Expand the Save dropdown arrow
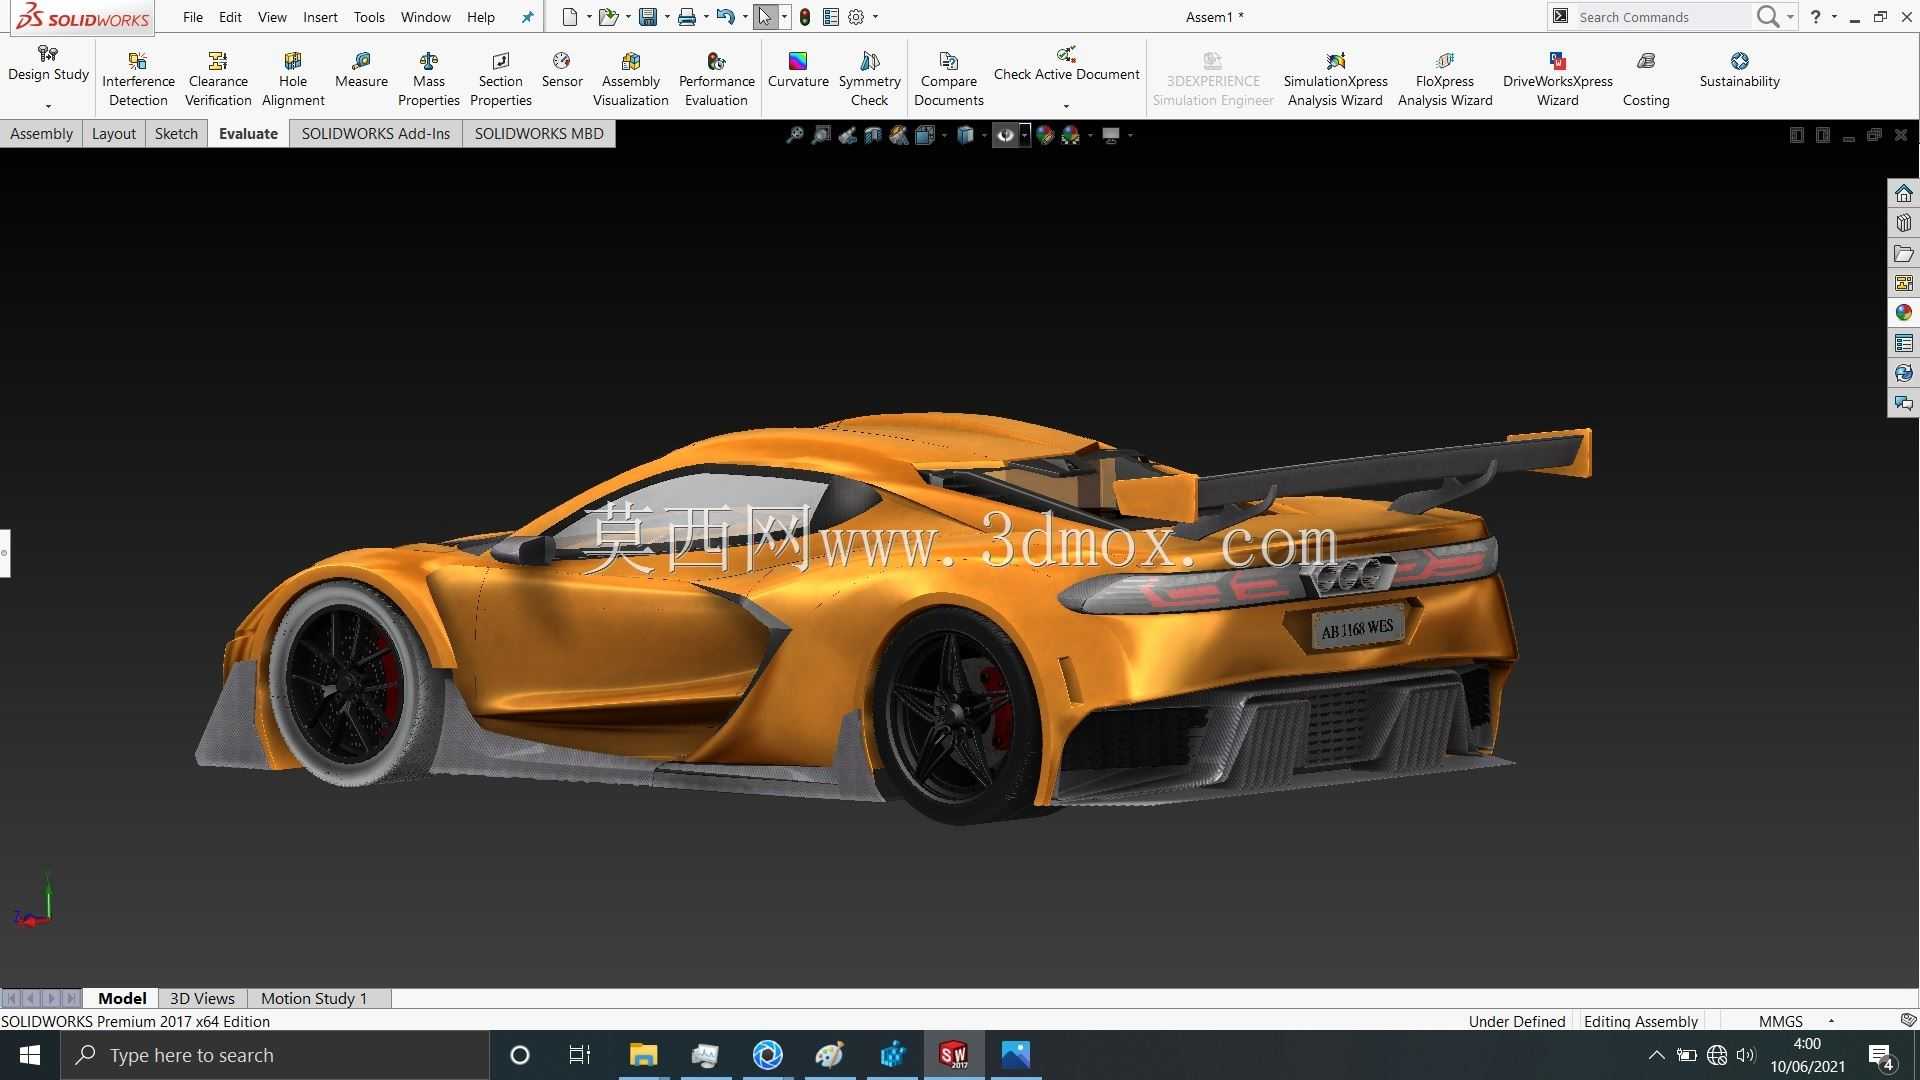This screenshot has height=1080, width=1920. click(667, 17)
